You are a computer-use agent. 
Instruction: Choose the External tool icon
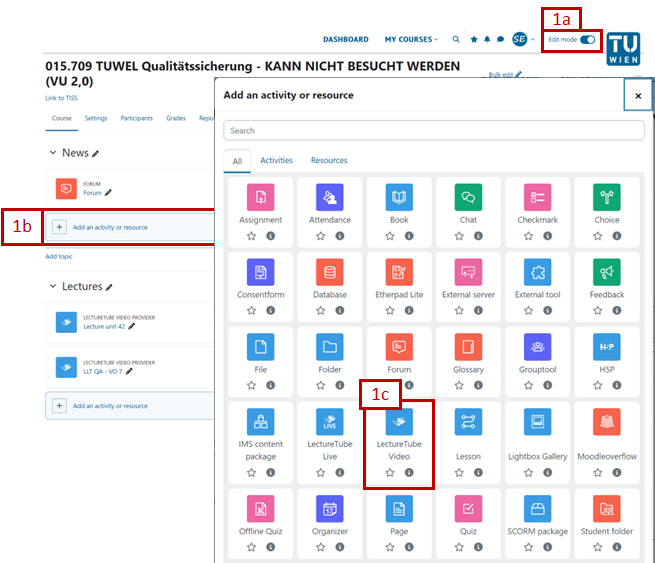(x=538, y=272)
